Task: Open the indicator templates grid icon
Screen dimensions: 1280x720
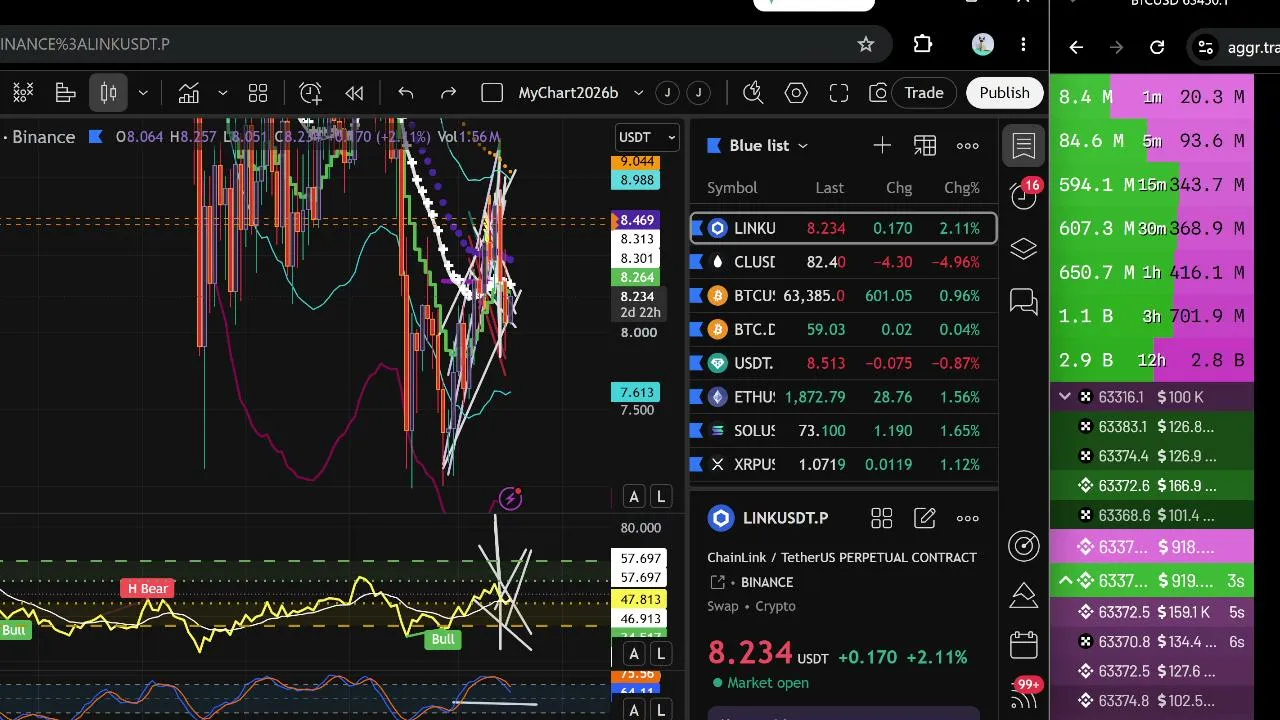Action: coord(258,93)
